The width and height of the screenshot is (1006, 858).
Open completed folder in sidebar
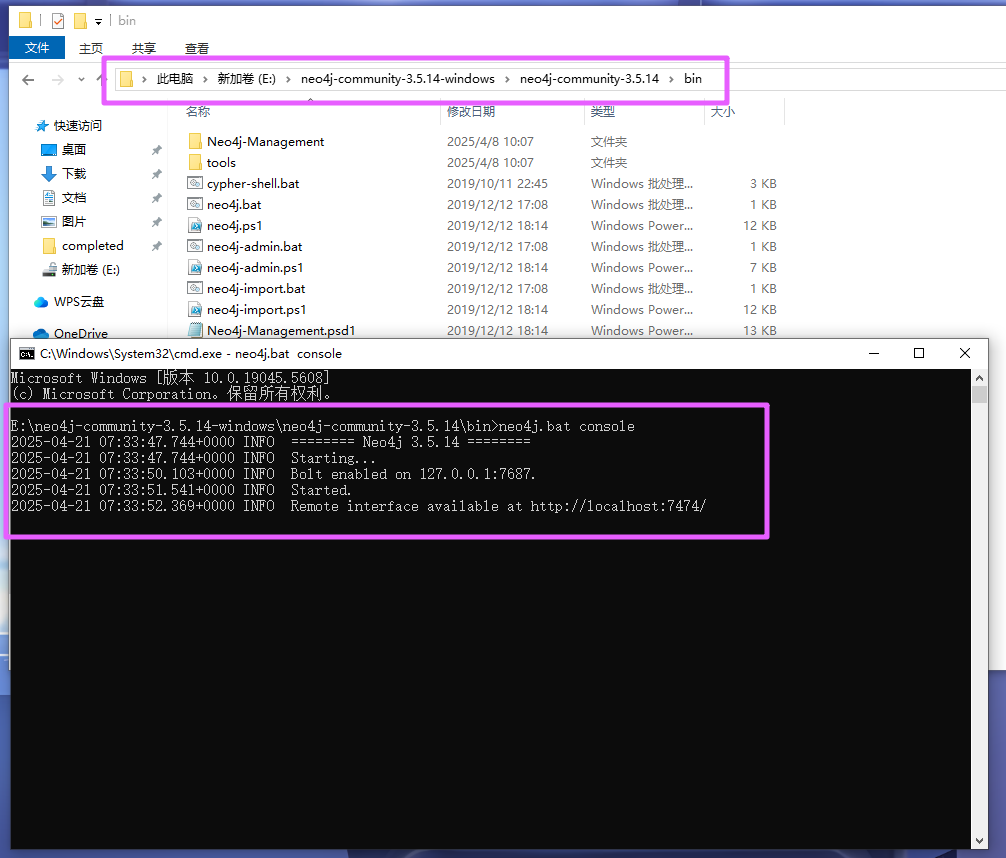click(x=92, y=246)
